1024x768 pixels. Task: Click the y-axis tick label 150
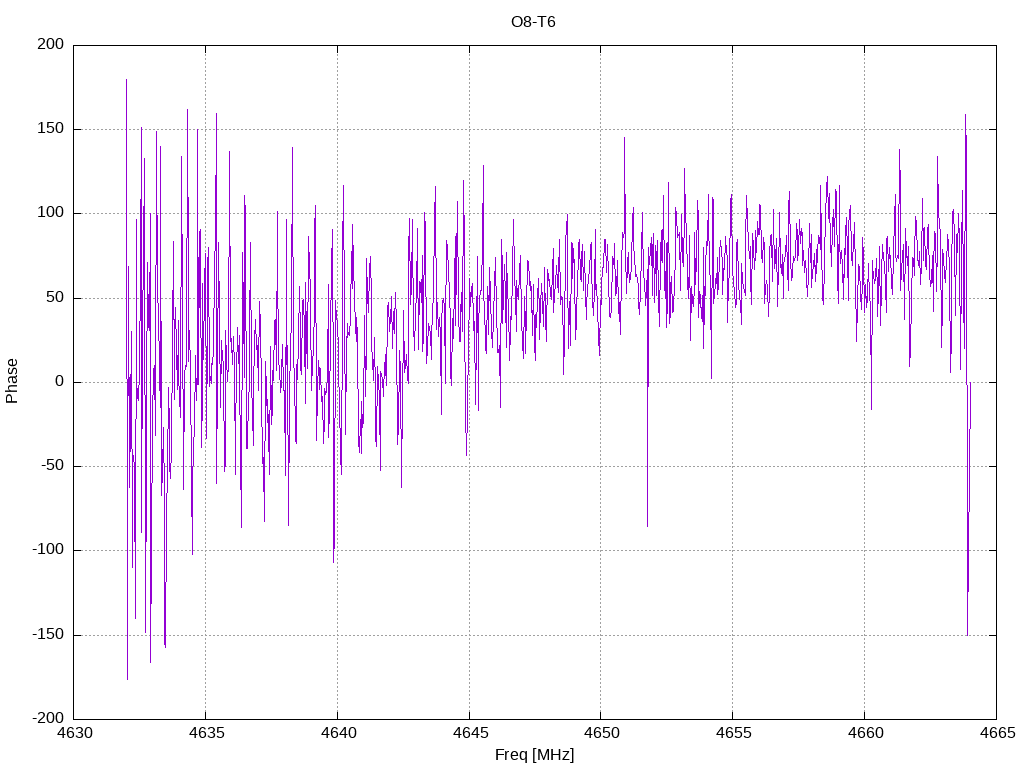(x=51, y=129)
